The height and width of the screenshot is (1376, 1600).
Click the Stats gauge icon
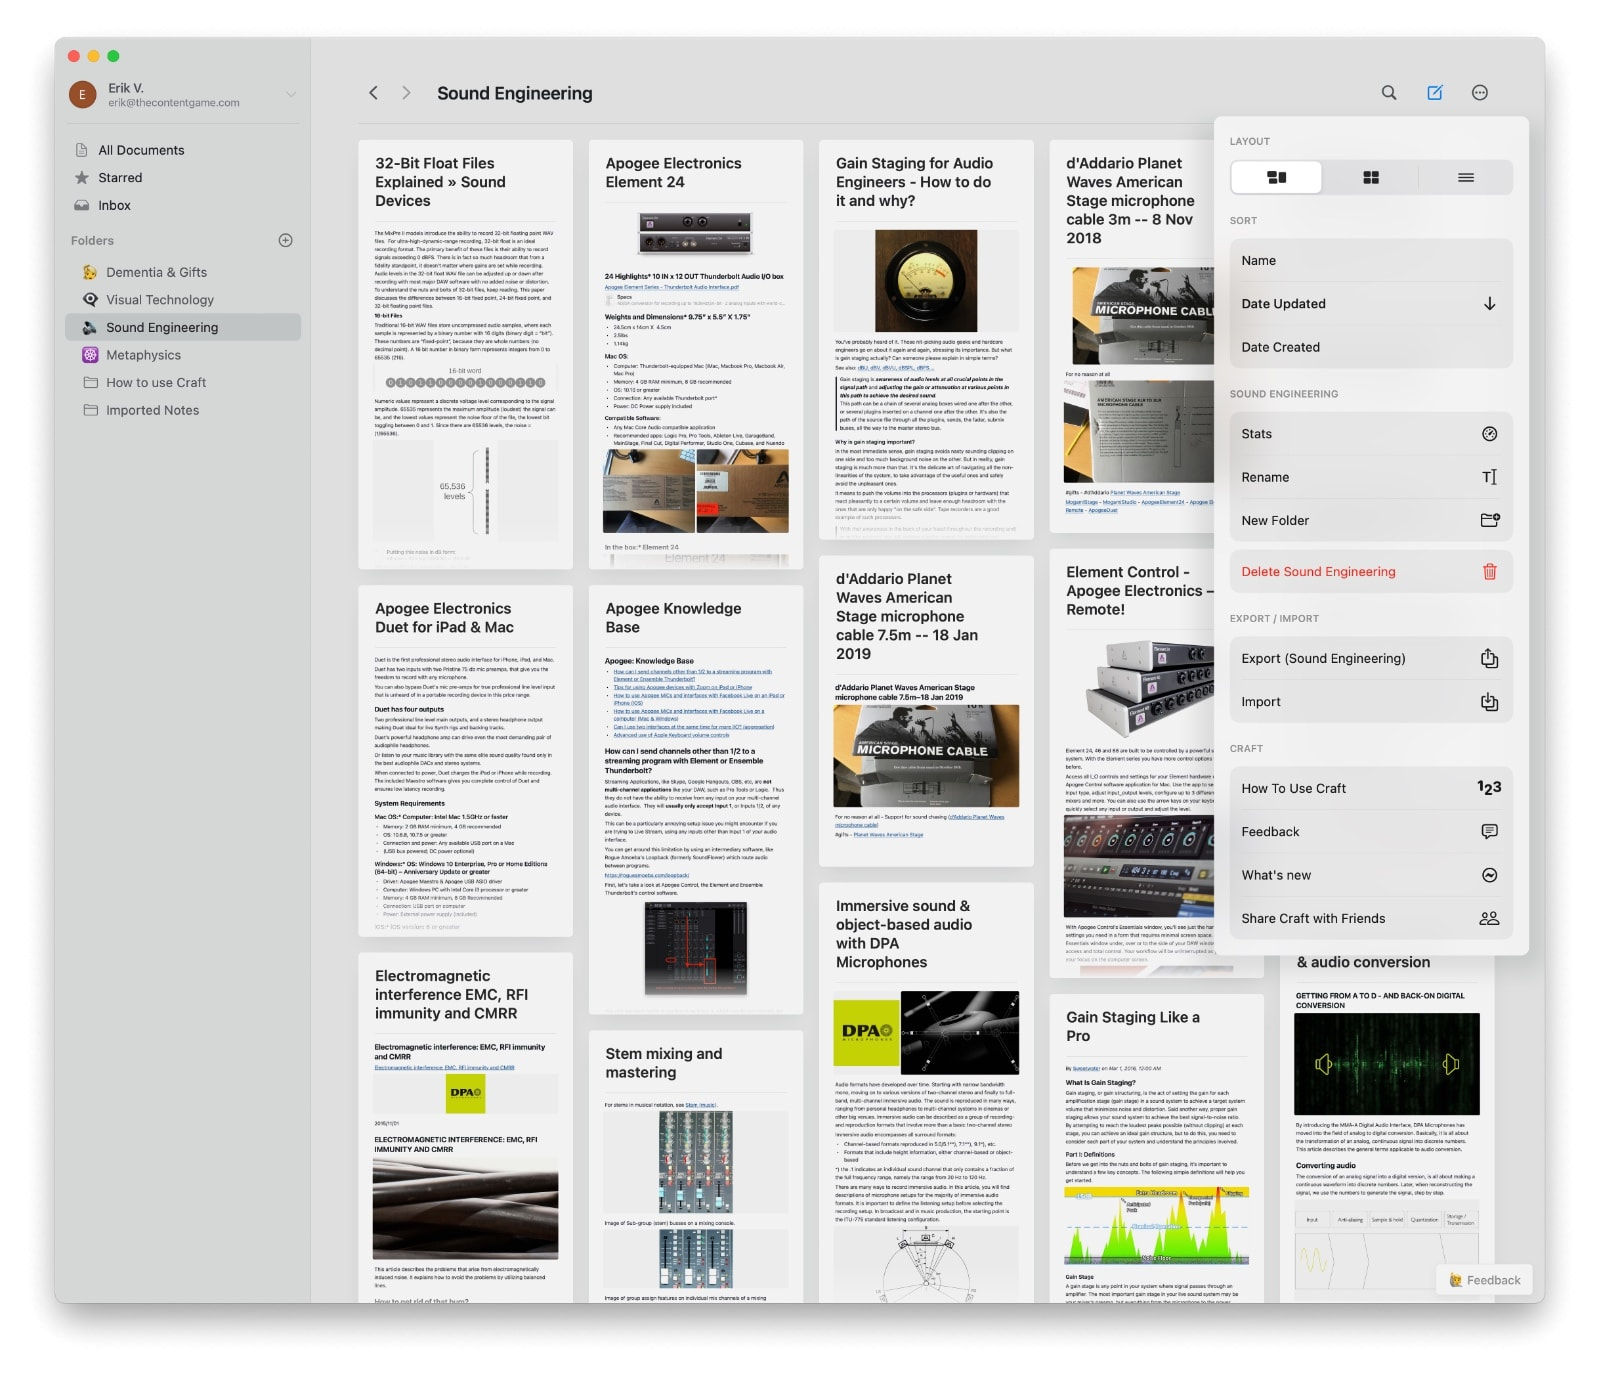tap(1489, 434)
